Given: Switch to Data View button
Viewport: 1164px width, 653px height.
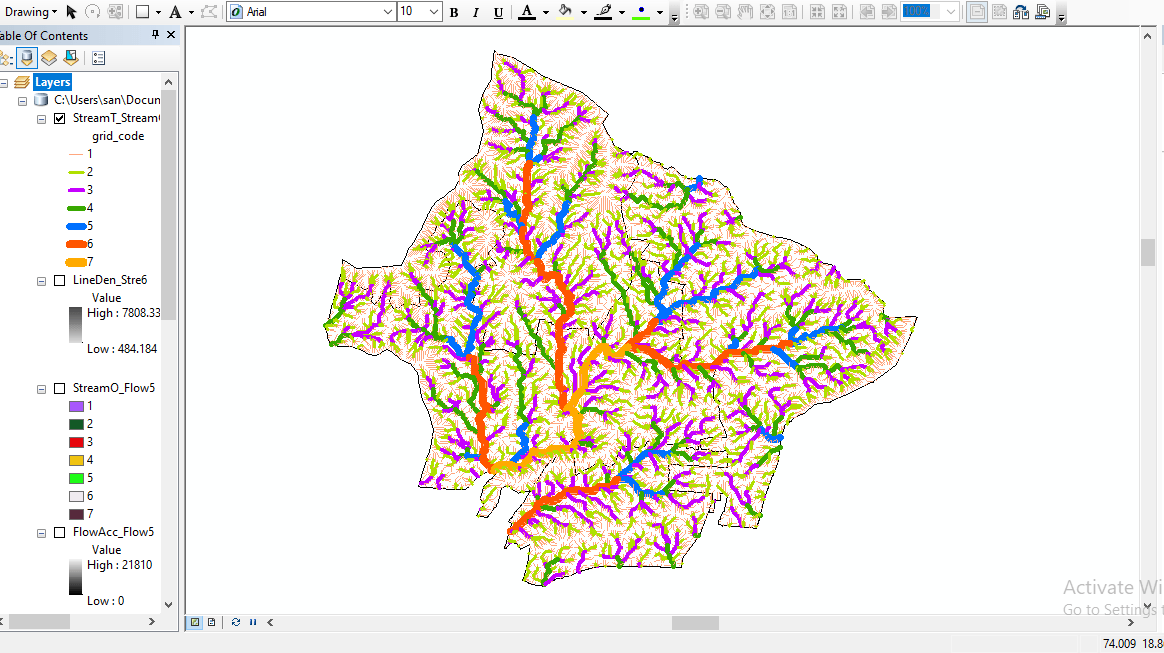Looking at the screenshot, I should point(194,622).
